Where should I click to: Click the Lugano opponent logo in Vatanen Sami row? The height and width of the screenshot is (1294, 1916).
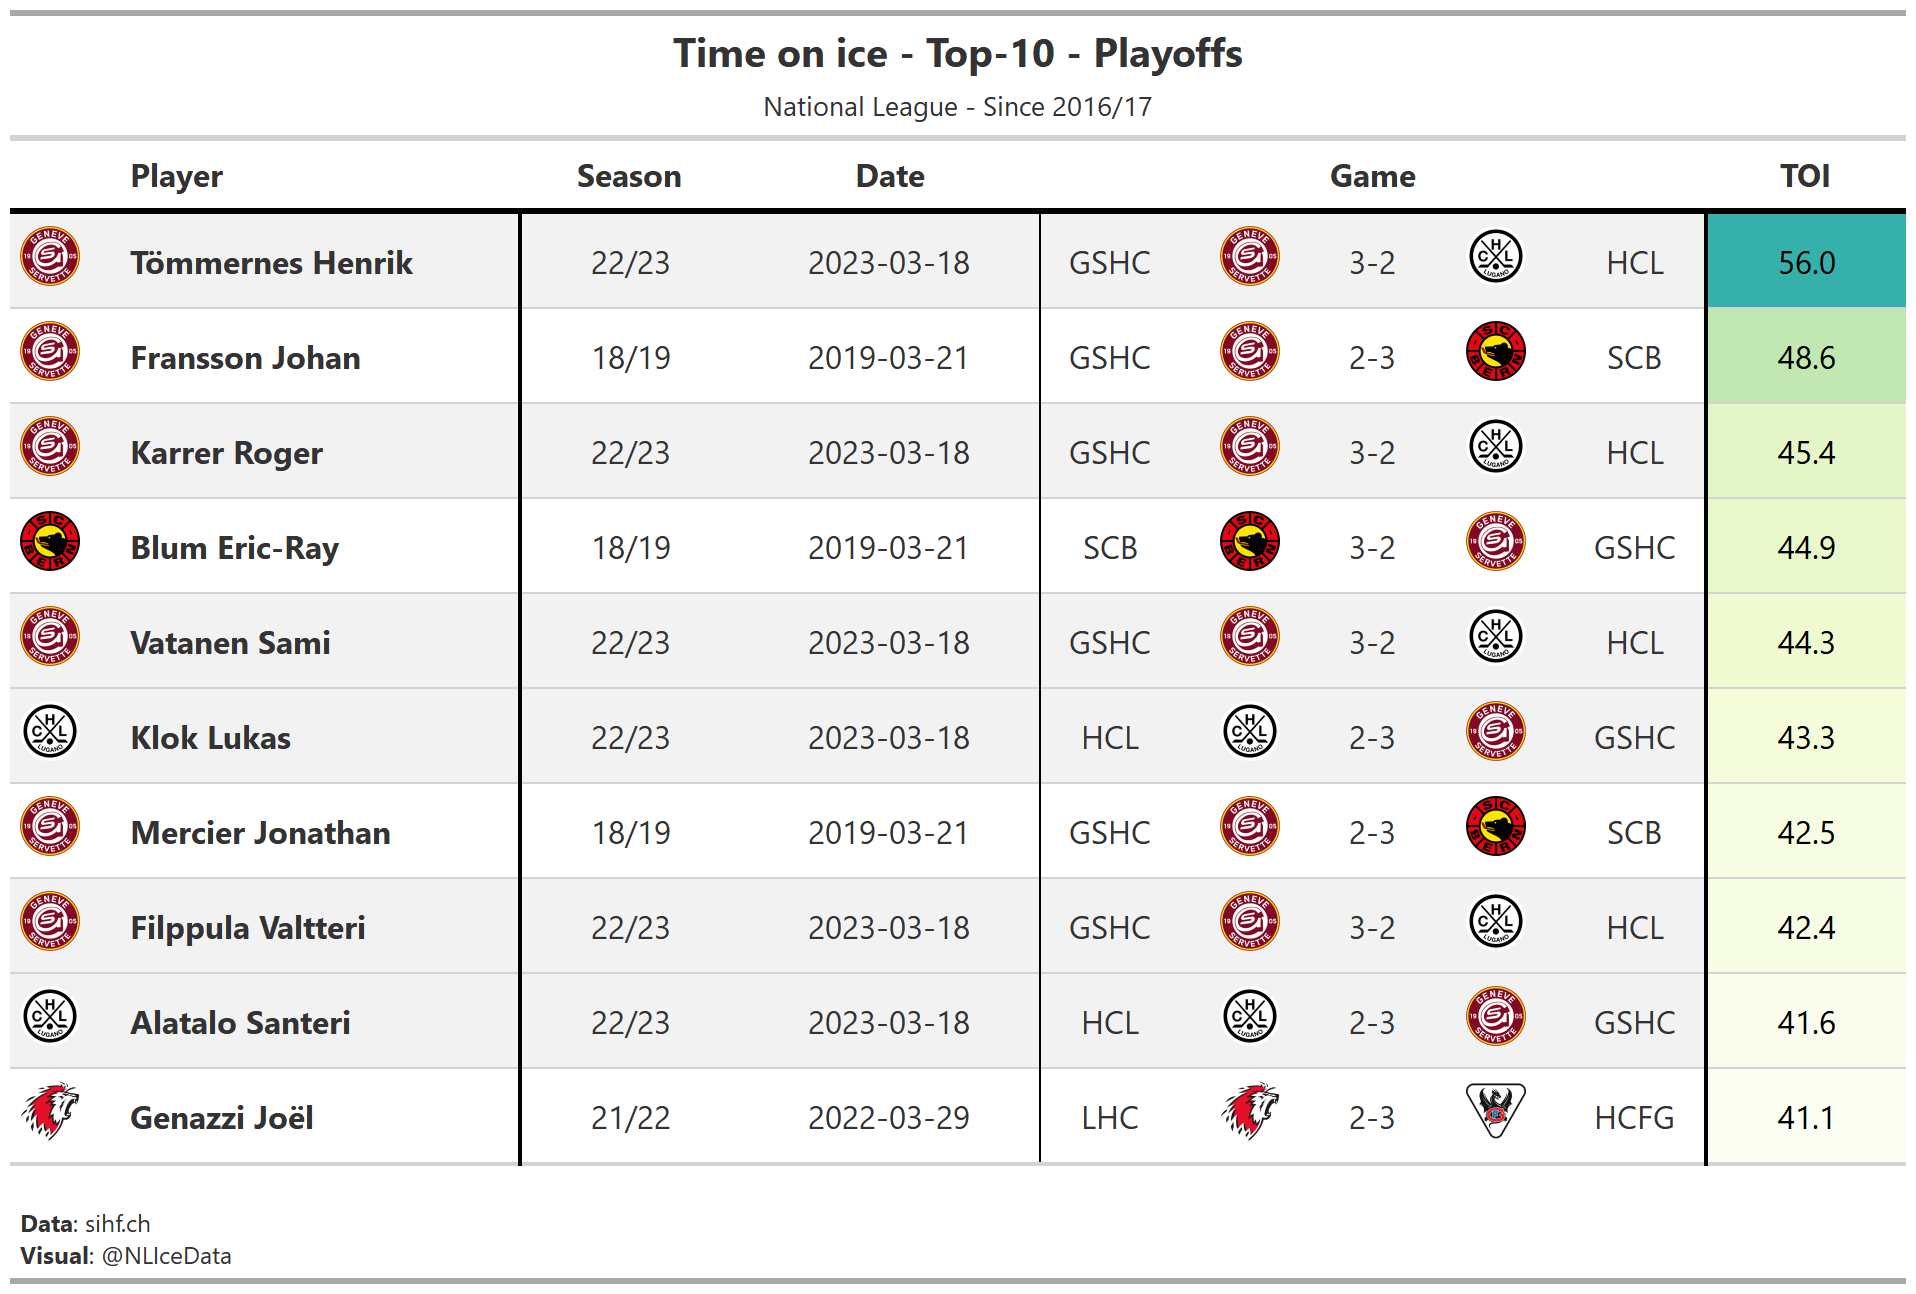coord(1495,637)
